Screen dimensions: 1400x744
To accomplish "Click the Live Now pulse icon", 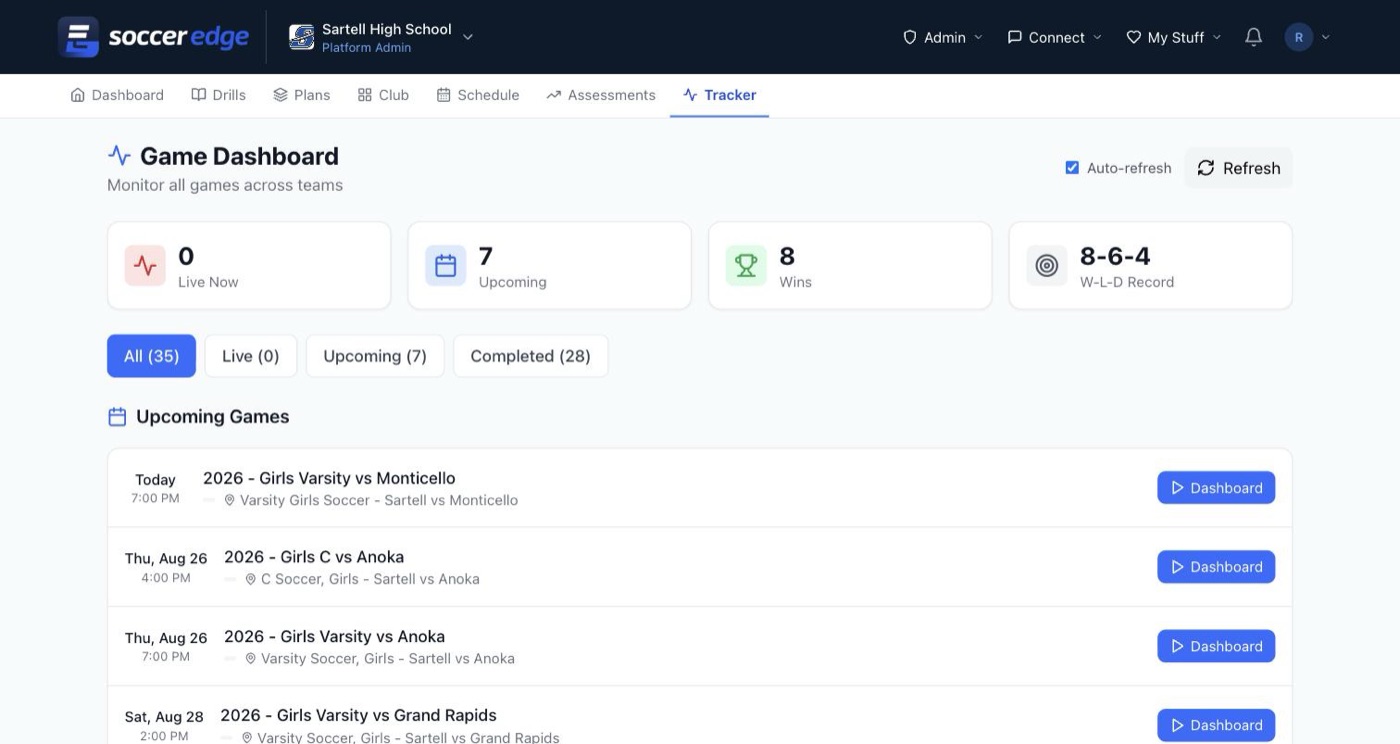I will (x=145, y=265).
